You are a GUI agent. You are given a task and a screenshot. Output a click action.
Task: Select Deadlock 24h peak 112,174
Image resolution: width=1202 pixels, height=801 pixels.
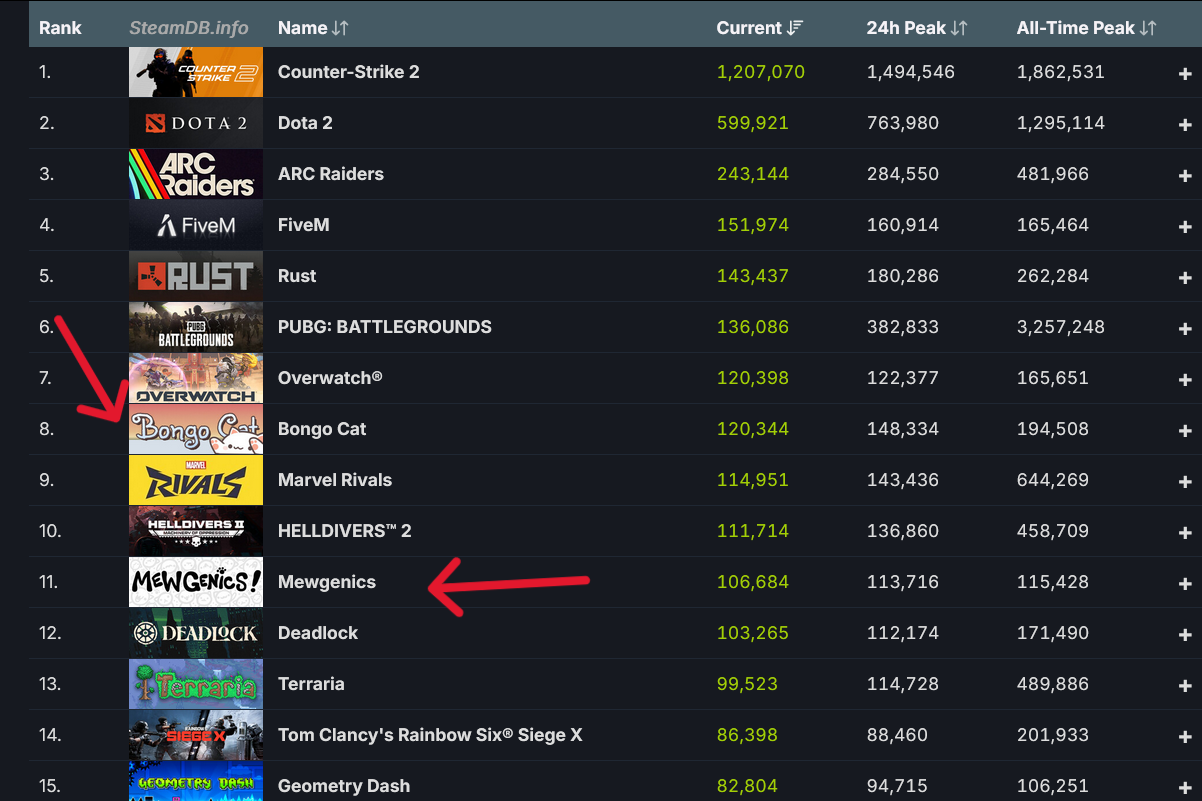click(903, 633)
